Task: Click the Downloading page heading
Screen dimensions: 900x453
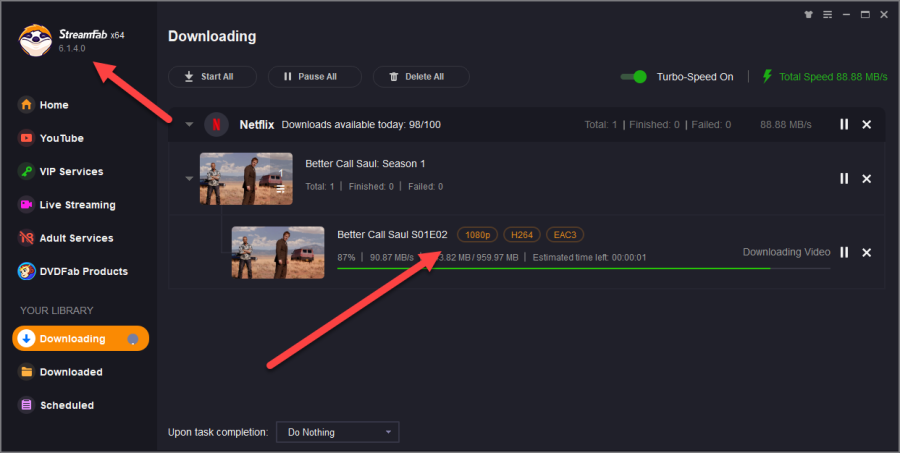Action: (x=212, y=36)
